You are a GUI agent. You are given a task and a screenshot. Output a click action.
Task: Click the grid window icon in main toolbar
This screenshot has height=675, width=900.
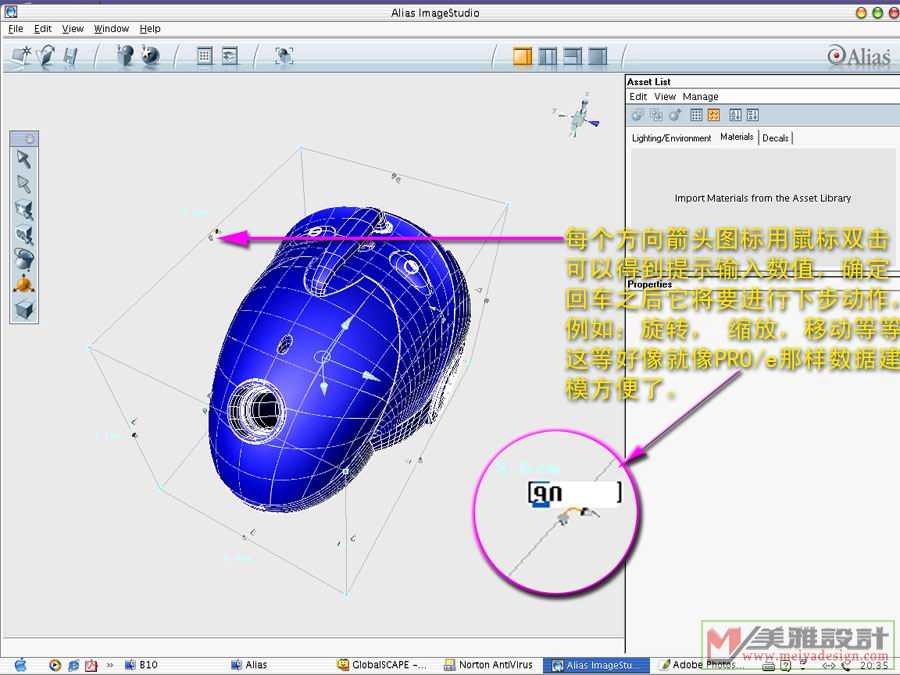[x=204, y=56]
